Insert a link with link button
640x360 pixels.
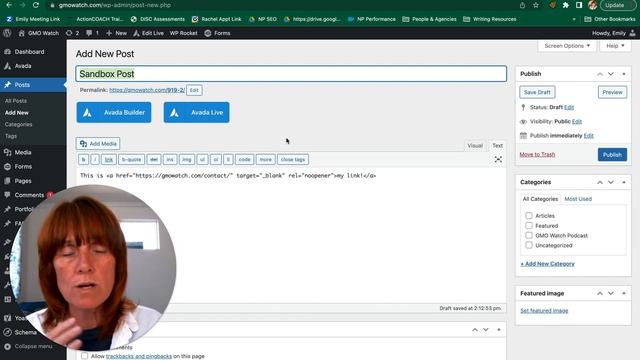[109, 160]
